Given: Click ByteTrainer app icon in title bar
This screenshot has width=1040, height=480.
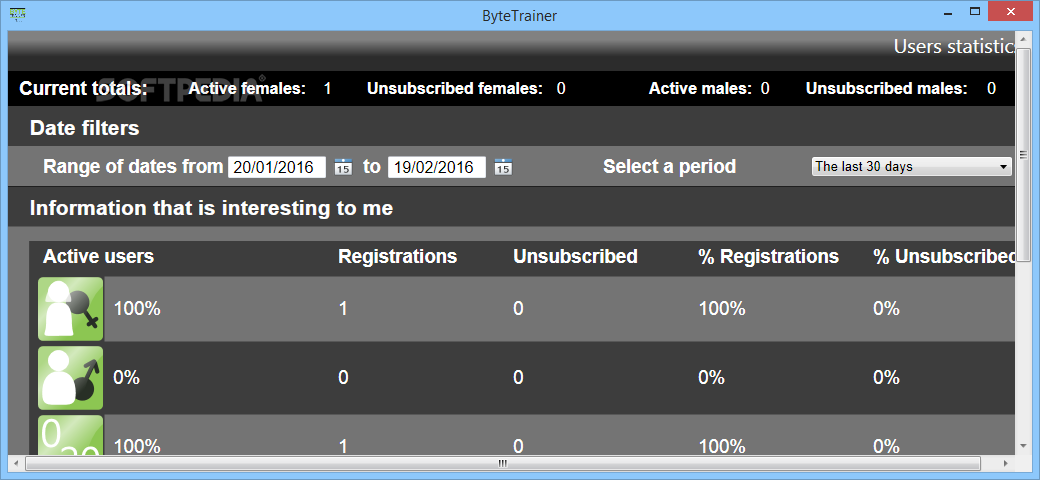Looking at the screenshot, I should click(18, 14).
